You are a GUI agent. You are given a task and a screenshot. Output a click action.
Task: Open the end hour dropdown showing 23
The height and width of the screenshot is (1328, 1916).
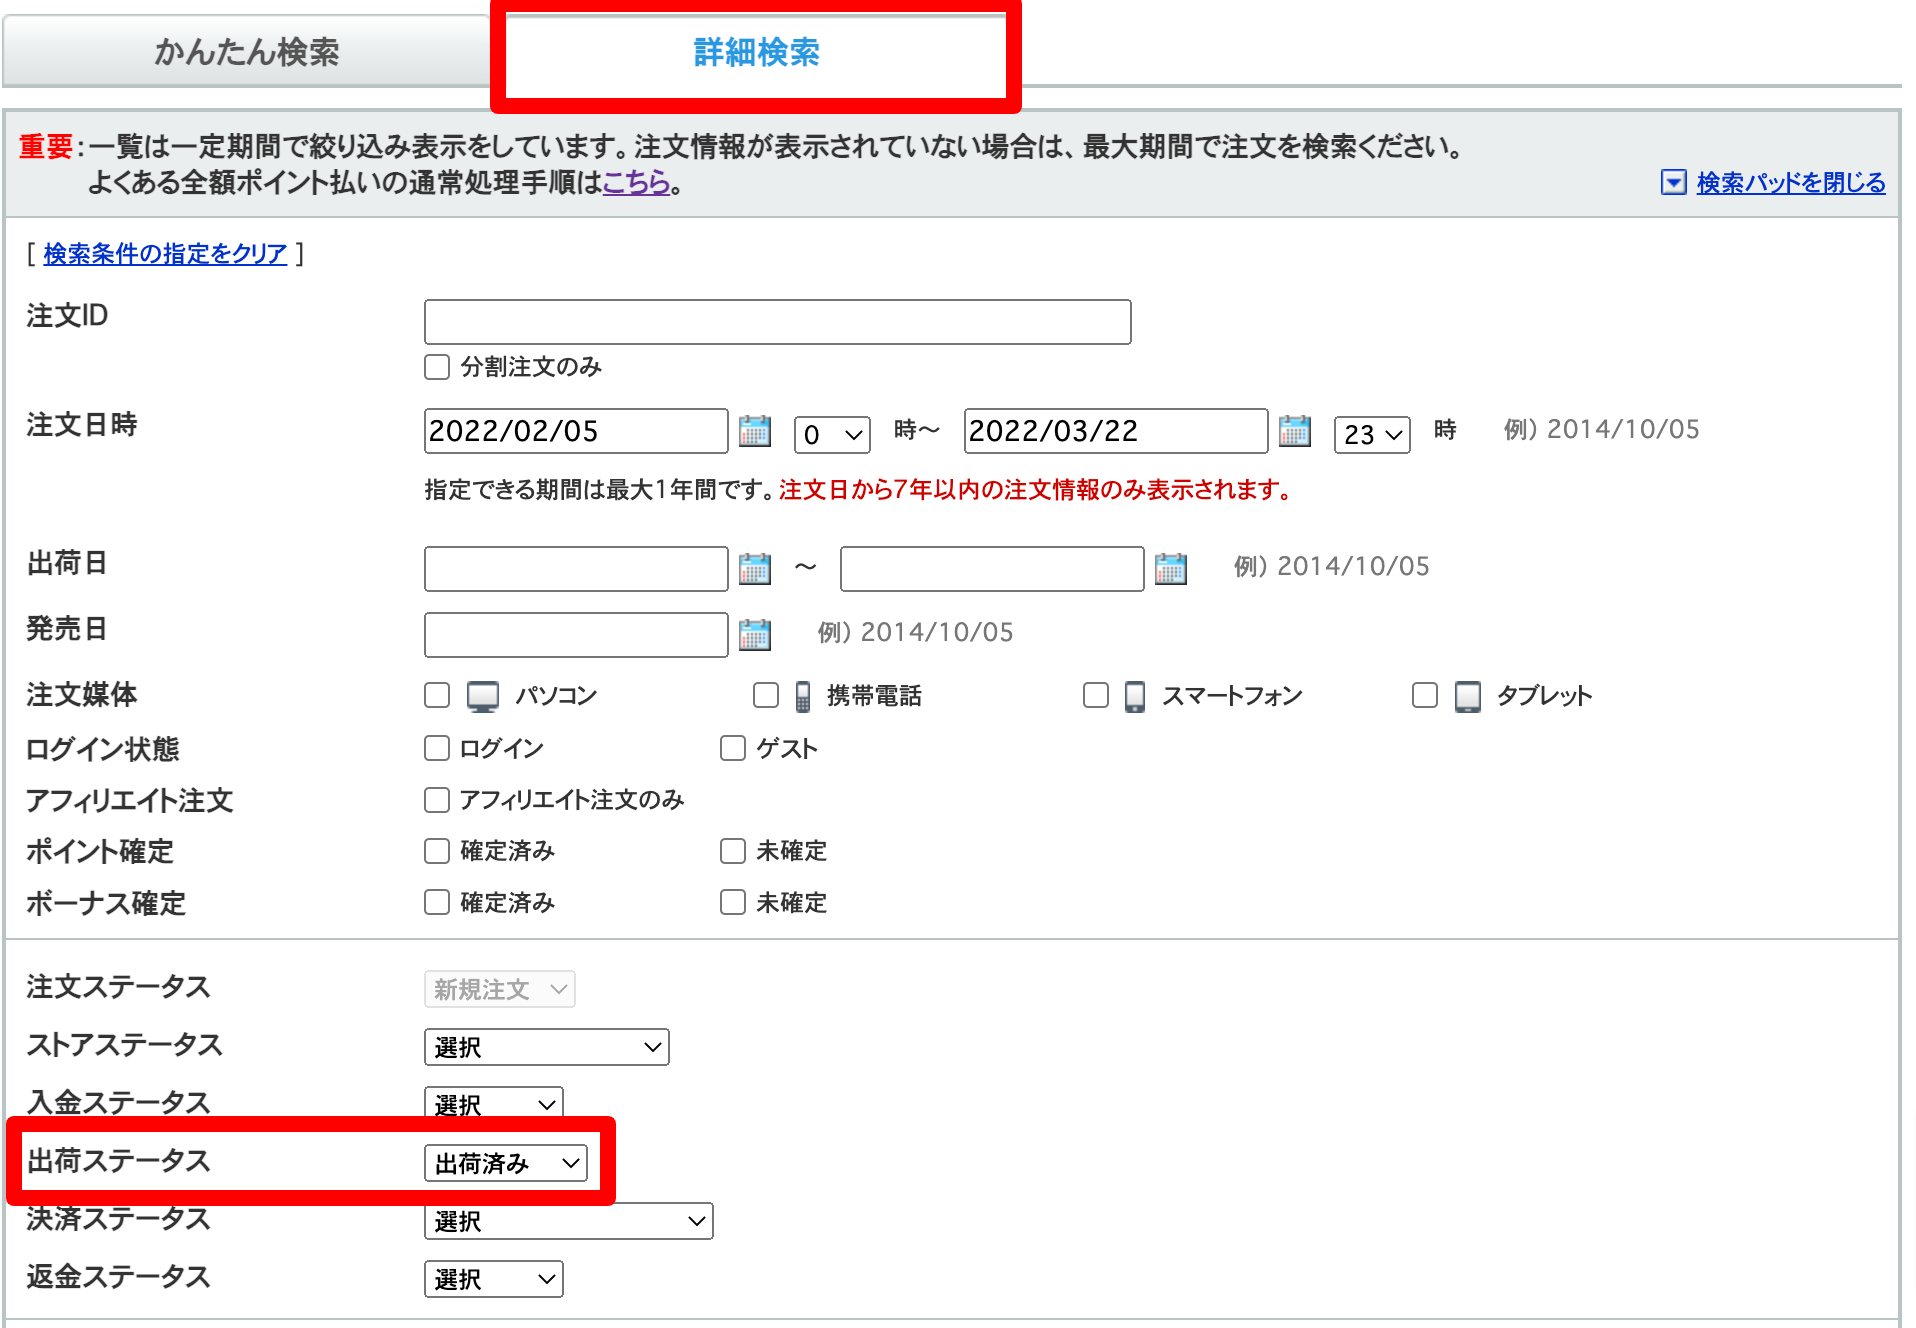1370,434
